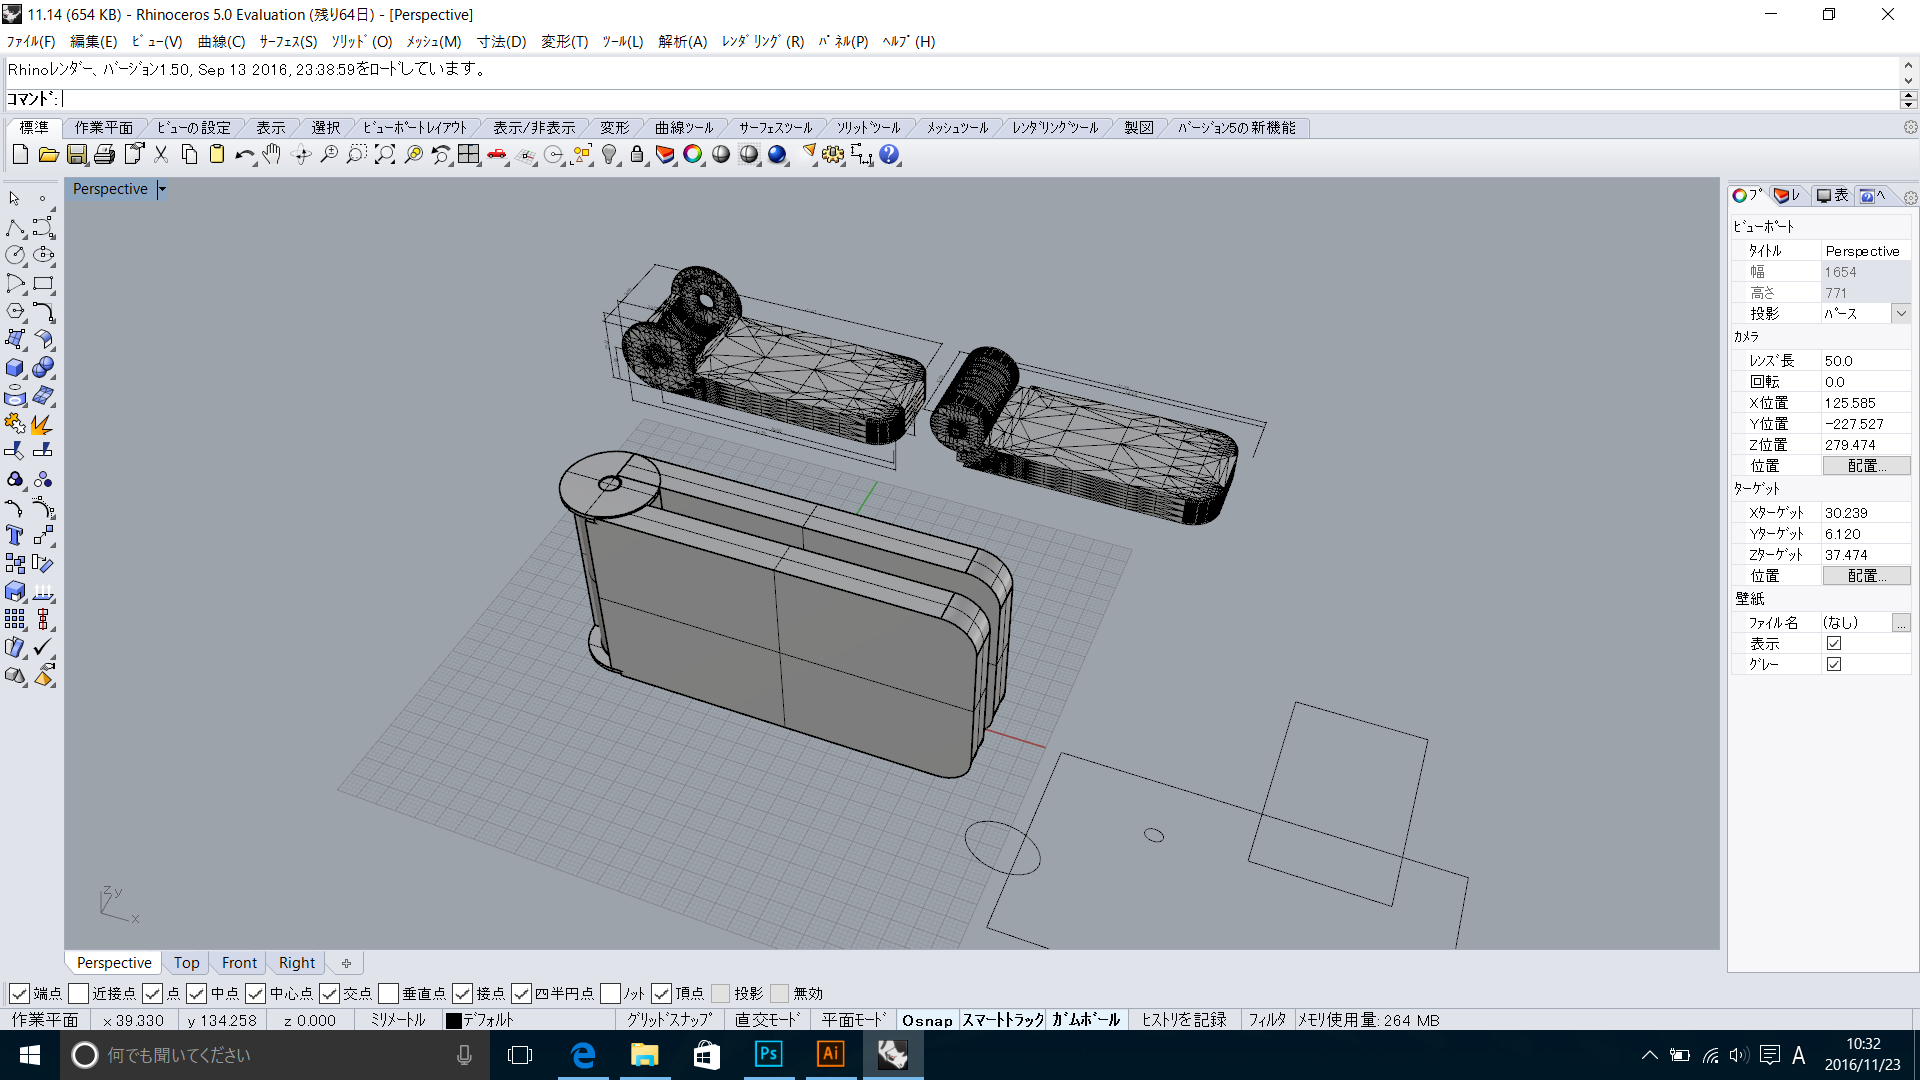Viewport: 1920px width, 1080px height.
Task: Toggle the 四半円点 osnap checkbox
Action: tap(521, 993)
